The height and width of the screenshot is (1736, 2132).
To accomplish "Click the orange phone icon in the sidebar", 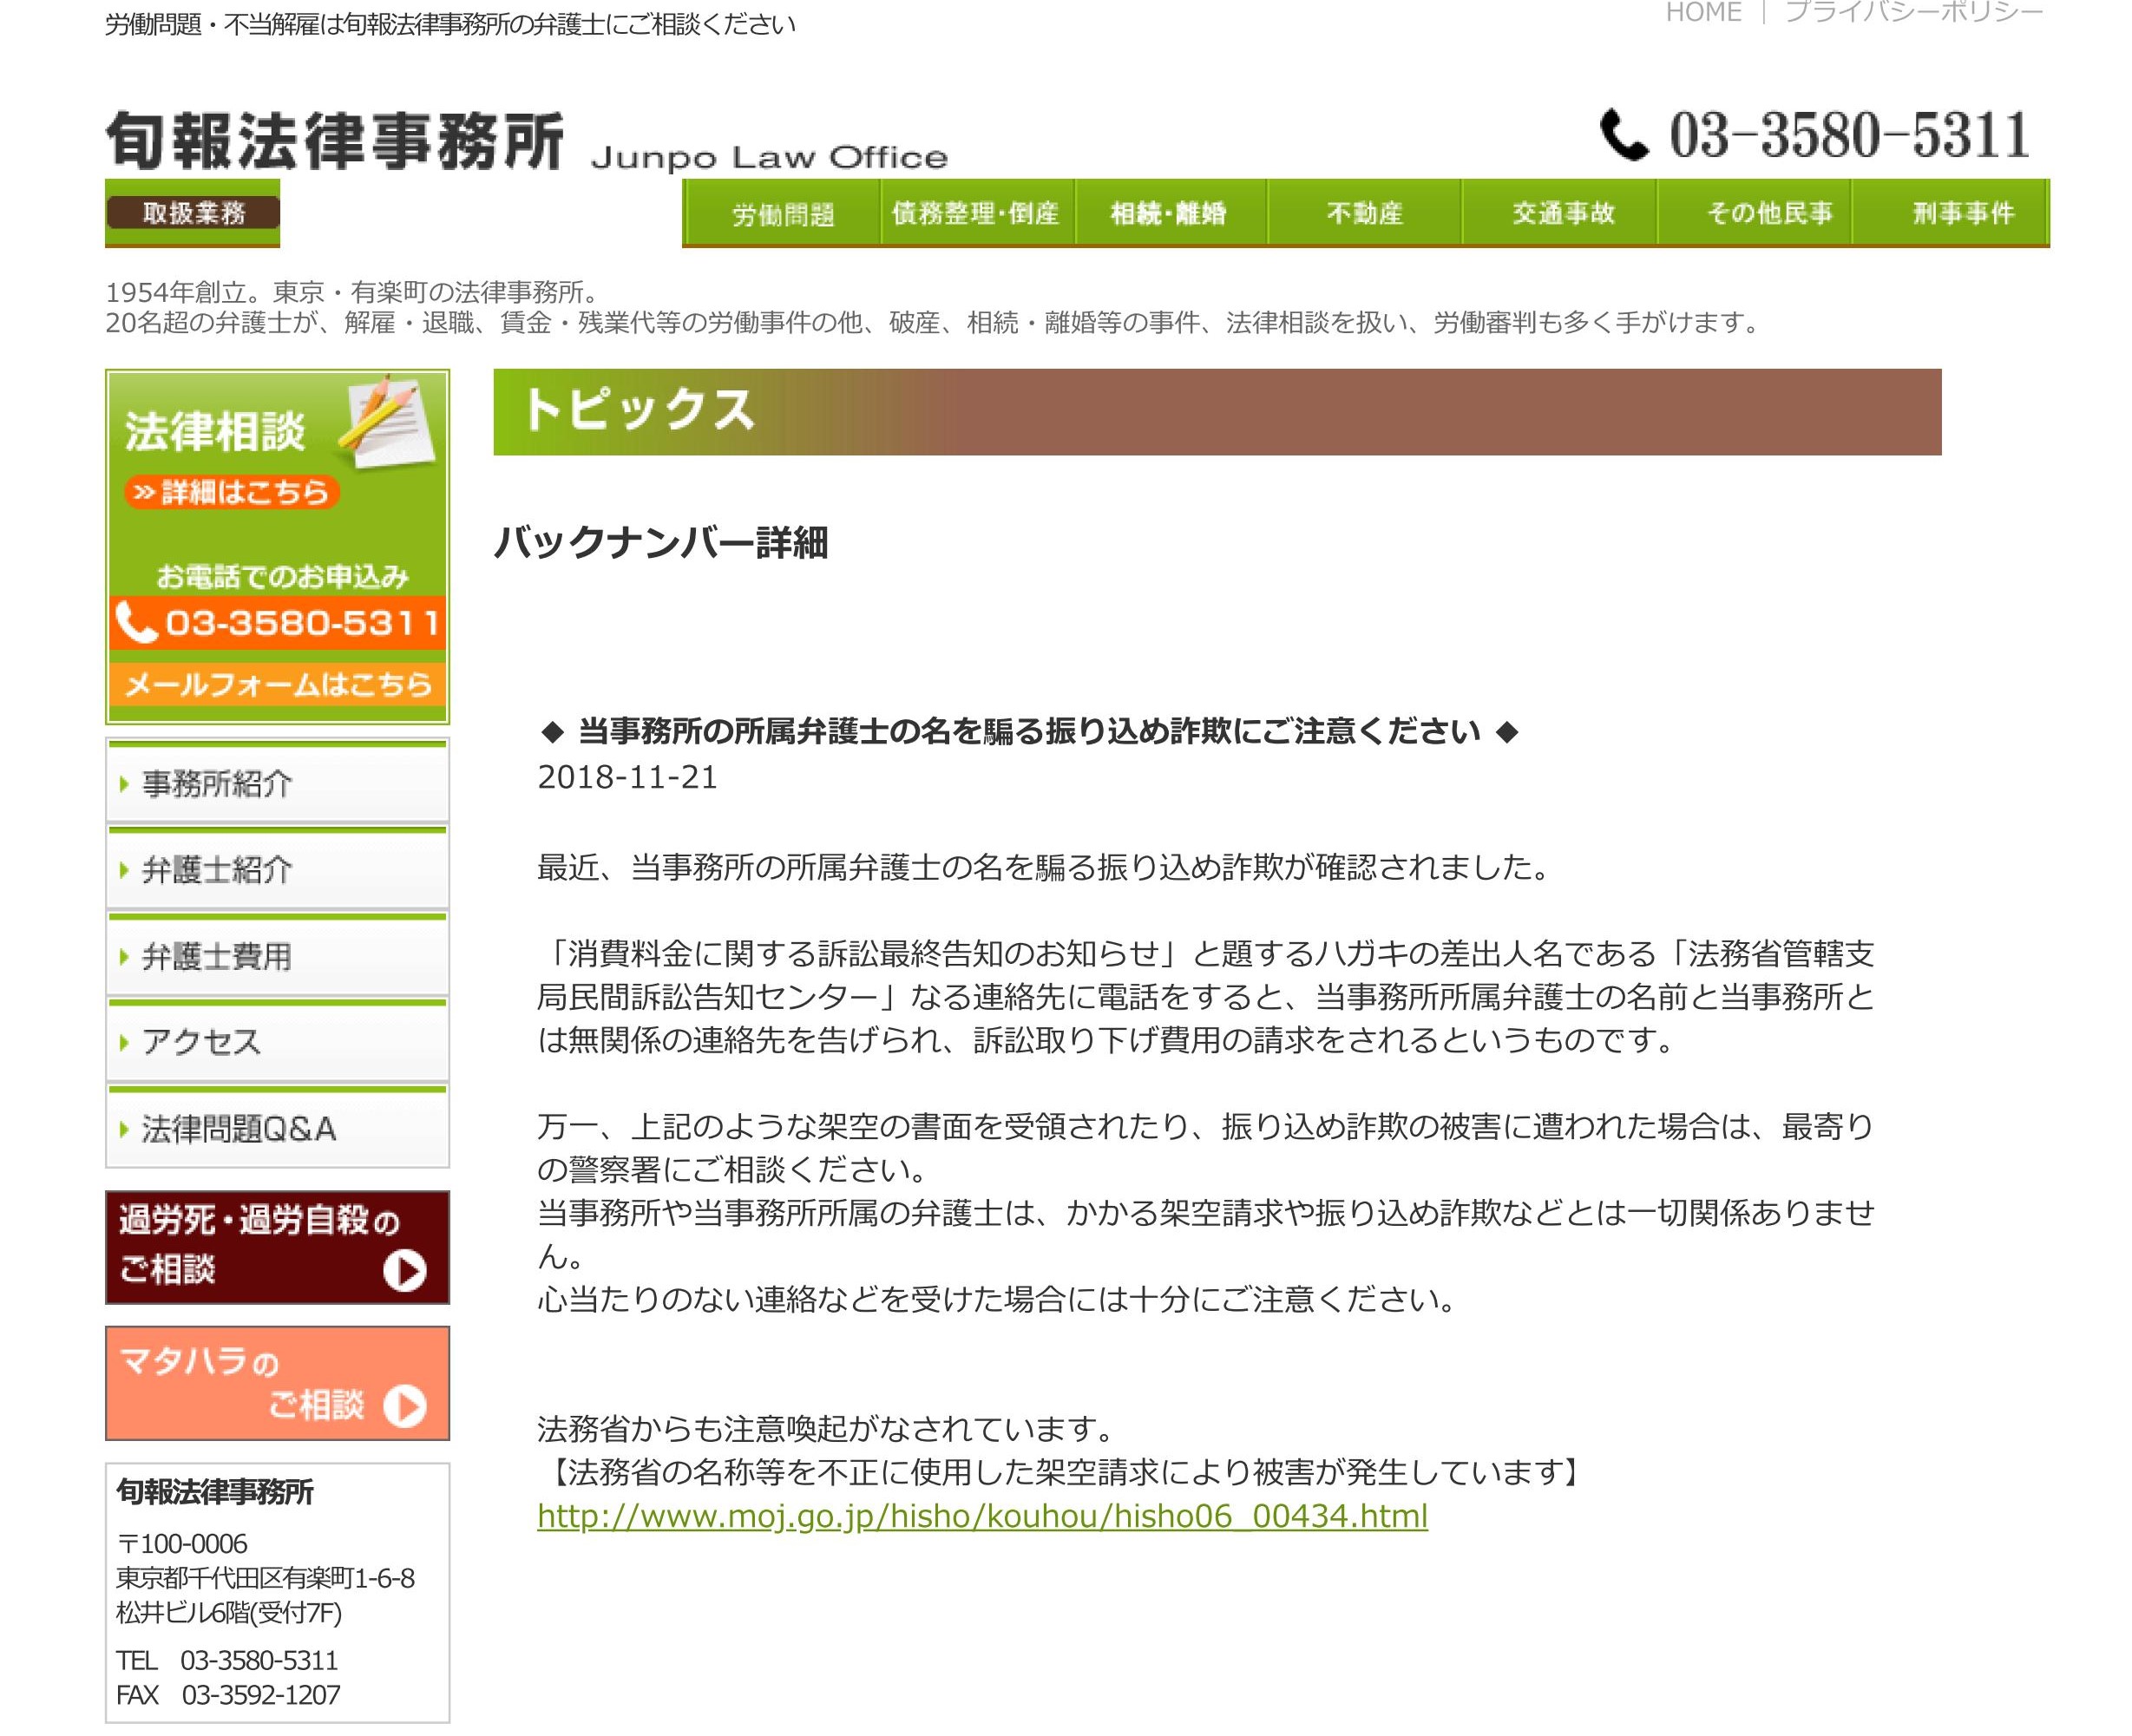I will coord(135,622).
